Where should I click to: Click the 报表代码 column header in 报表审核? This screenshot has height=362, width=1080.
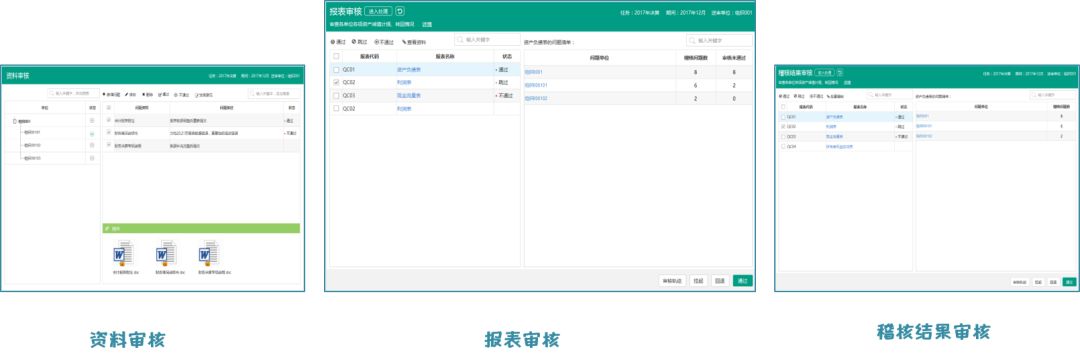pyautogui.click(x=369, y=56)
